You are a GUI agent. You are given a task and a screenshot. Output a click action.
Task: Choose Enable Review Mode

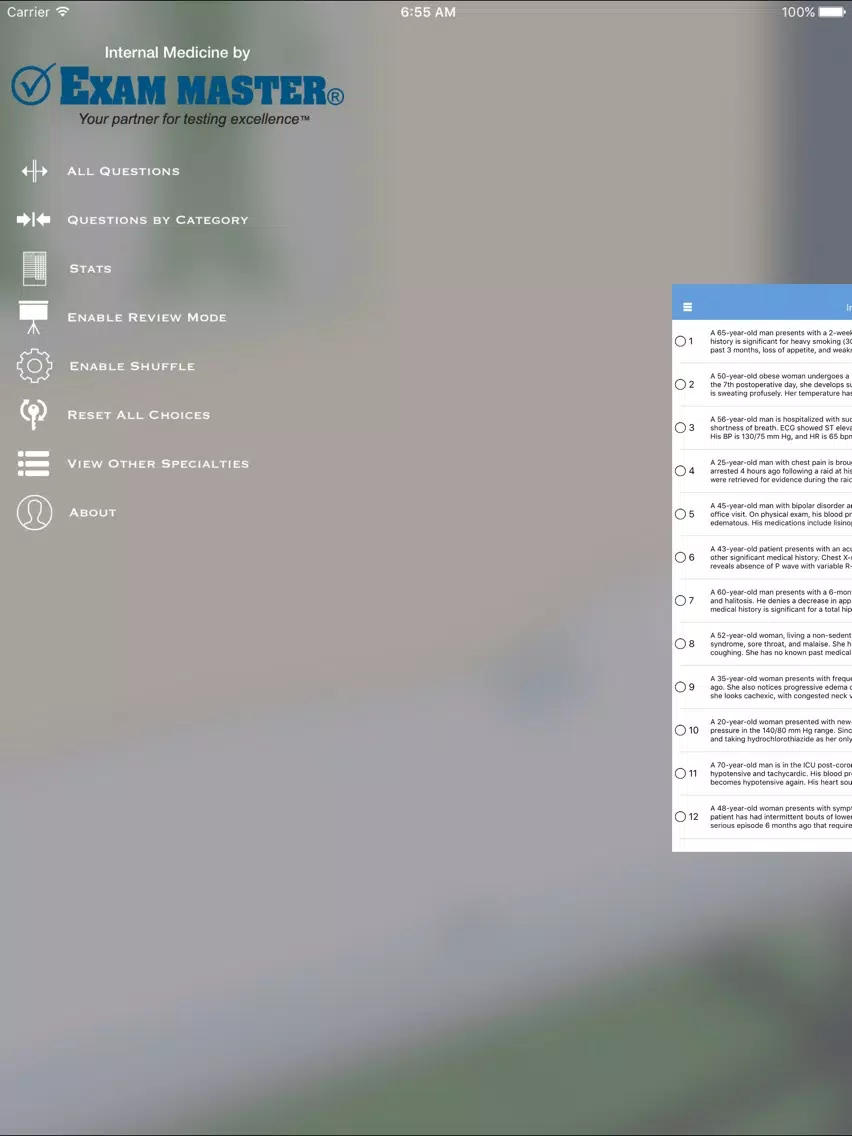coord(147,317)
